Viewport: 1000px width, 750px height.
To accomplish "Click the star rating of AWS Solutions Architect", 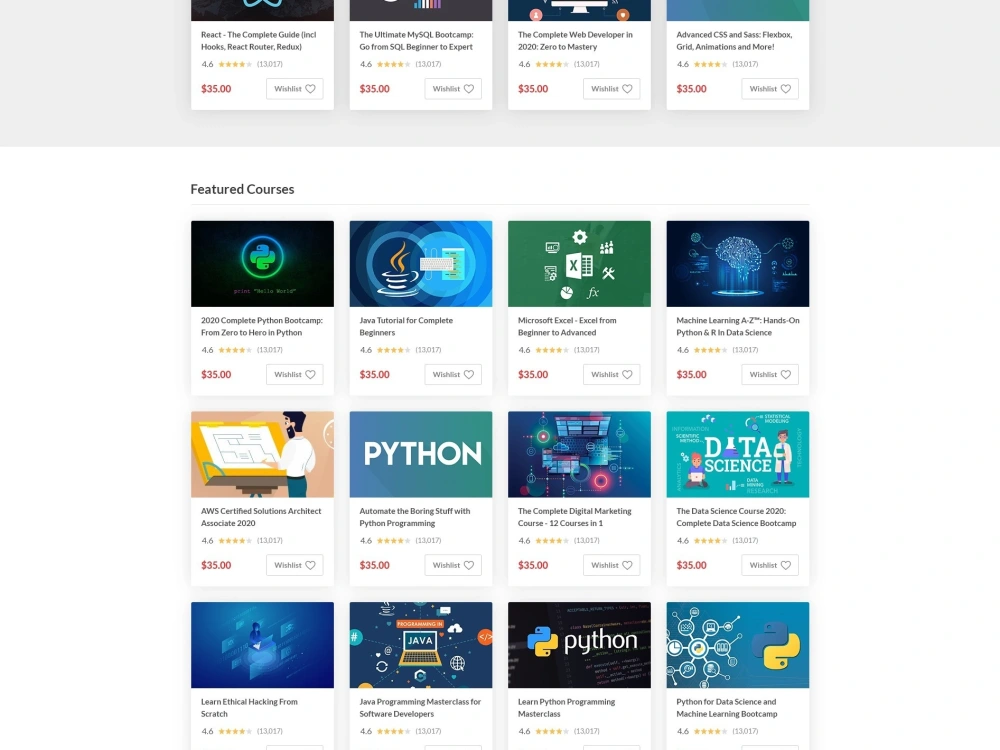I will click(235, 541).
